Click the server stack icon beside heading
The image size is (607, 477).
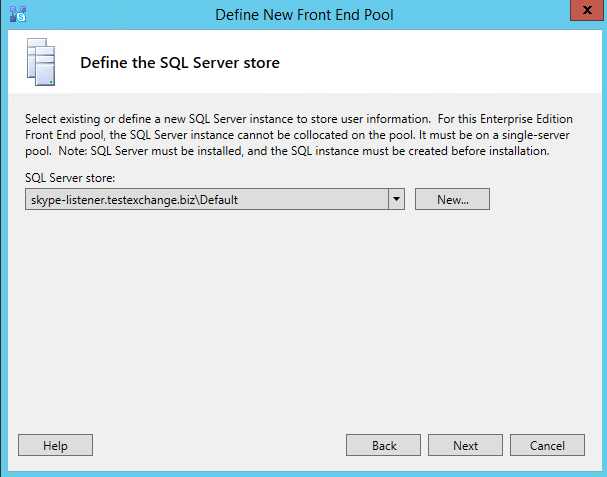click(x=41, y=62)
